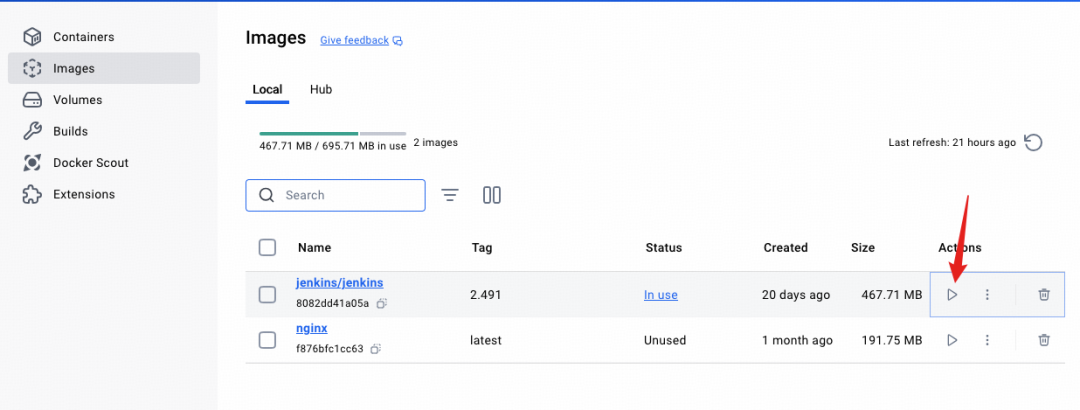Click the 2.491 tag cell
The width and height of the screenshot is (1080, 410).
point(486,295)
